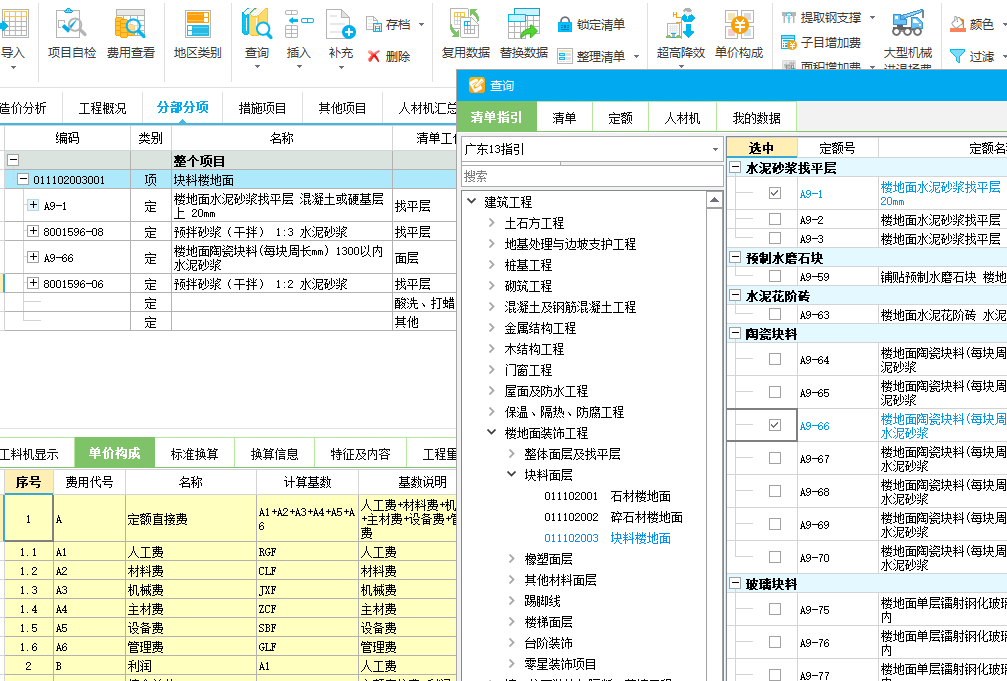This screenshot has width=1007, height=681.
Task: Select the 011102002 碎石材楼地面 item
Action: point(613,517)
